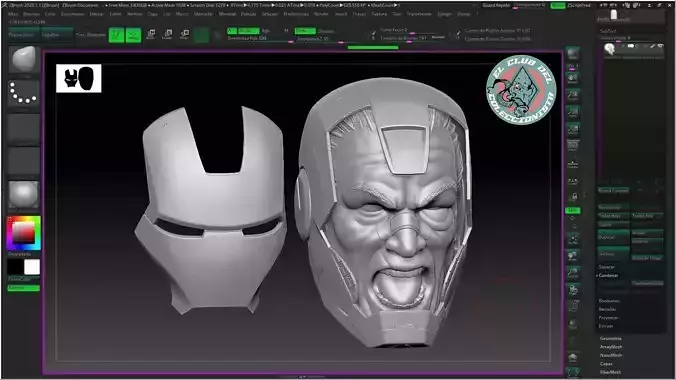This screenshot has height=380, width=676.
Task: Select the black secondary color swatch
Action: (x=16, y=267)
